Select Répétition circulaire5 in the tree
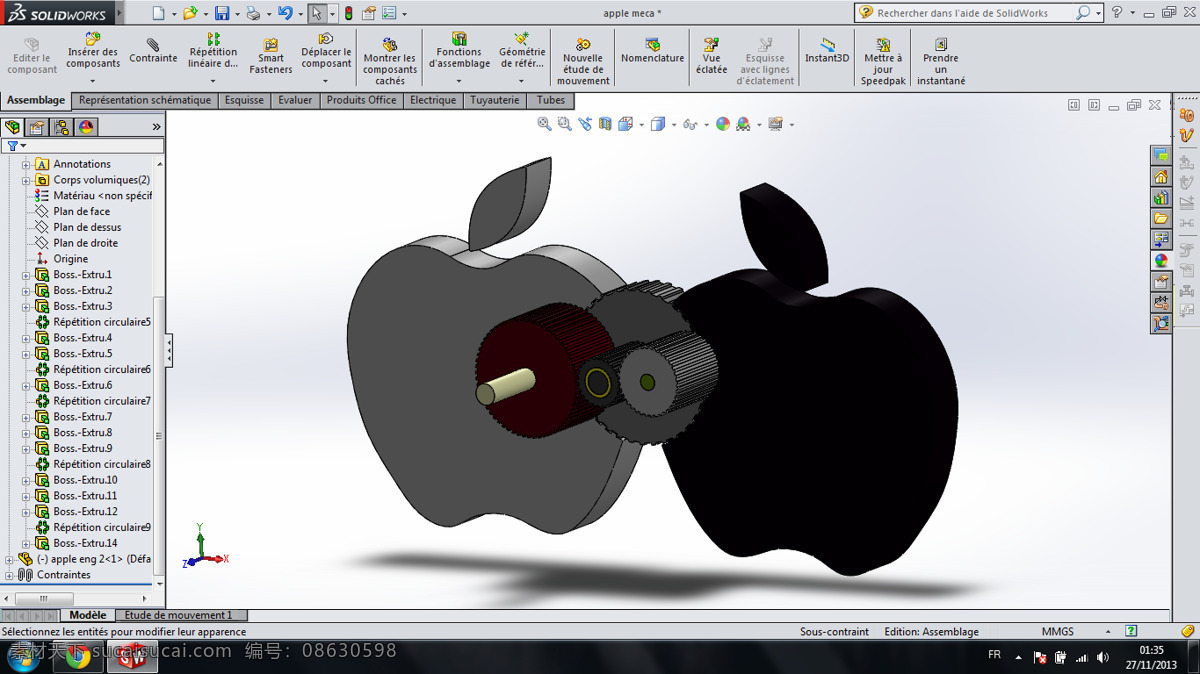Viewport: 1200px width, 674px height. [x=92, y=322]
